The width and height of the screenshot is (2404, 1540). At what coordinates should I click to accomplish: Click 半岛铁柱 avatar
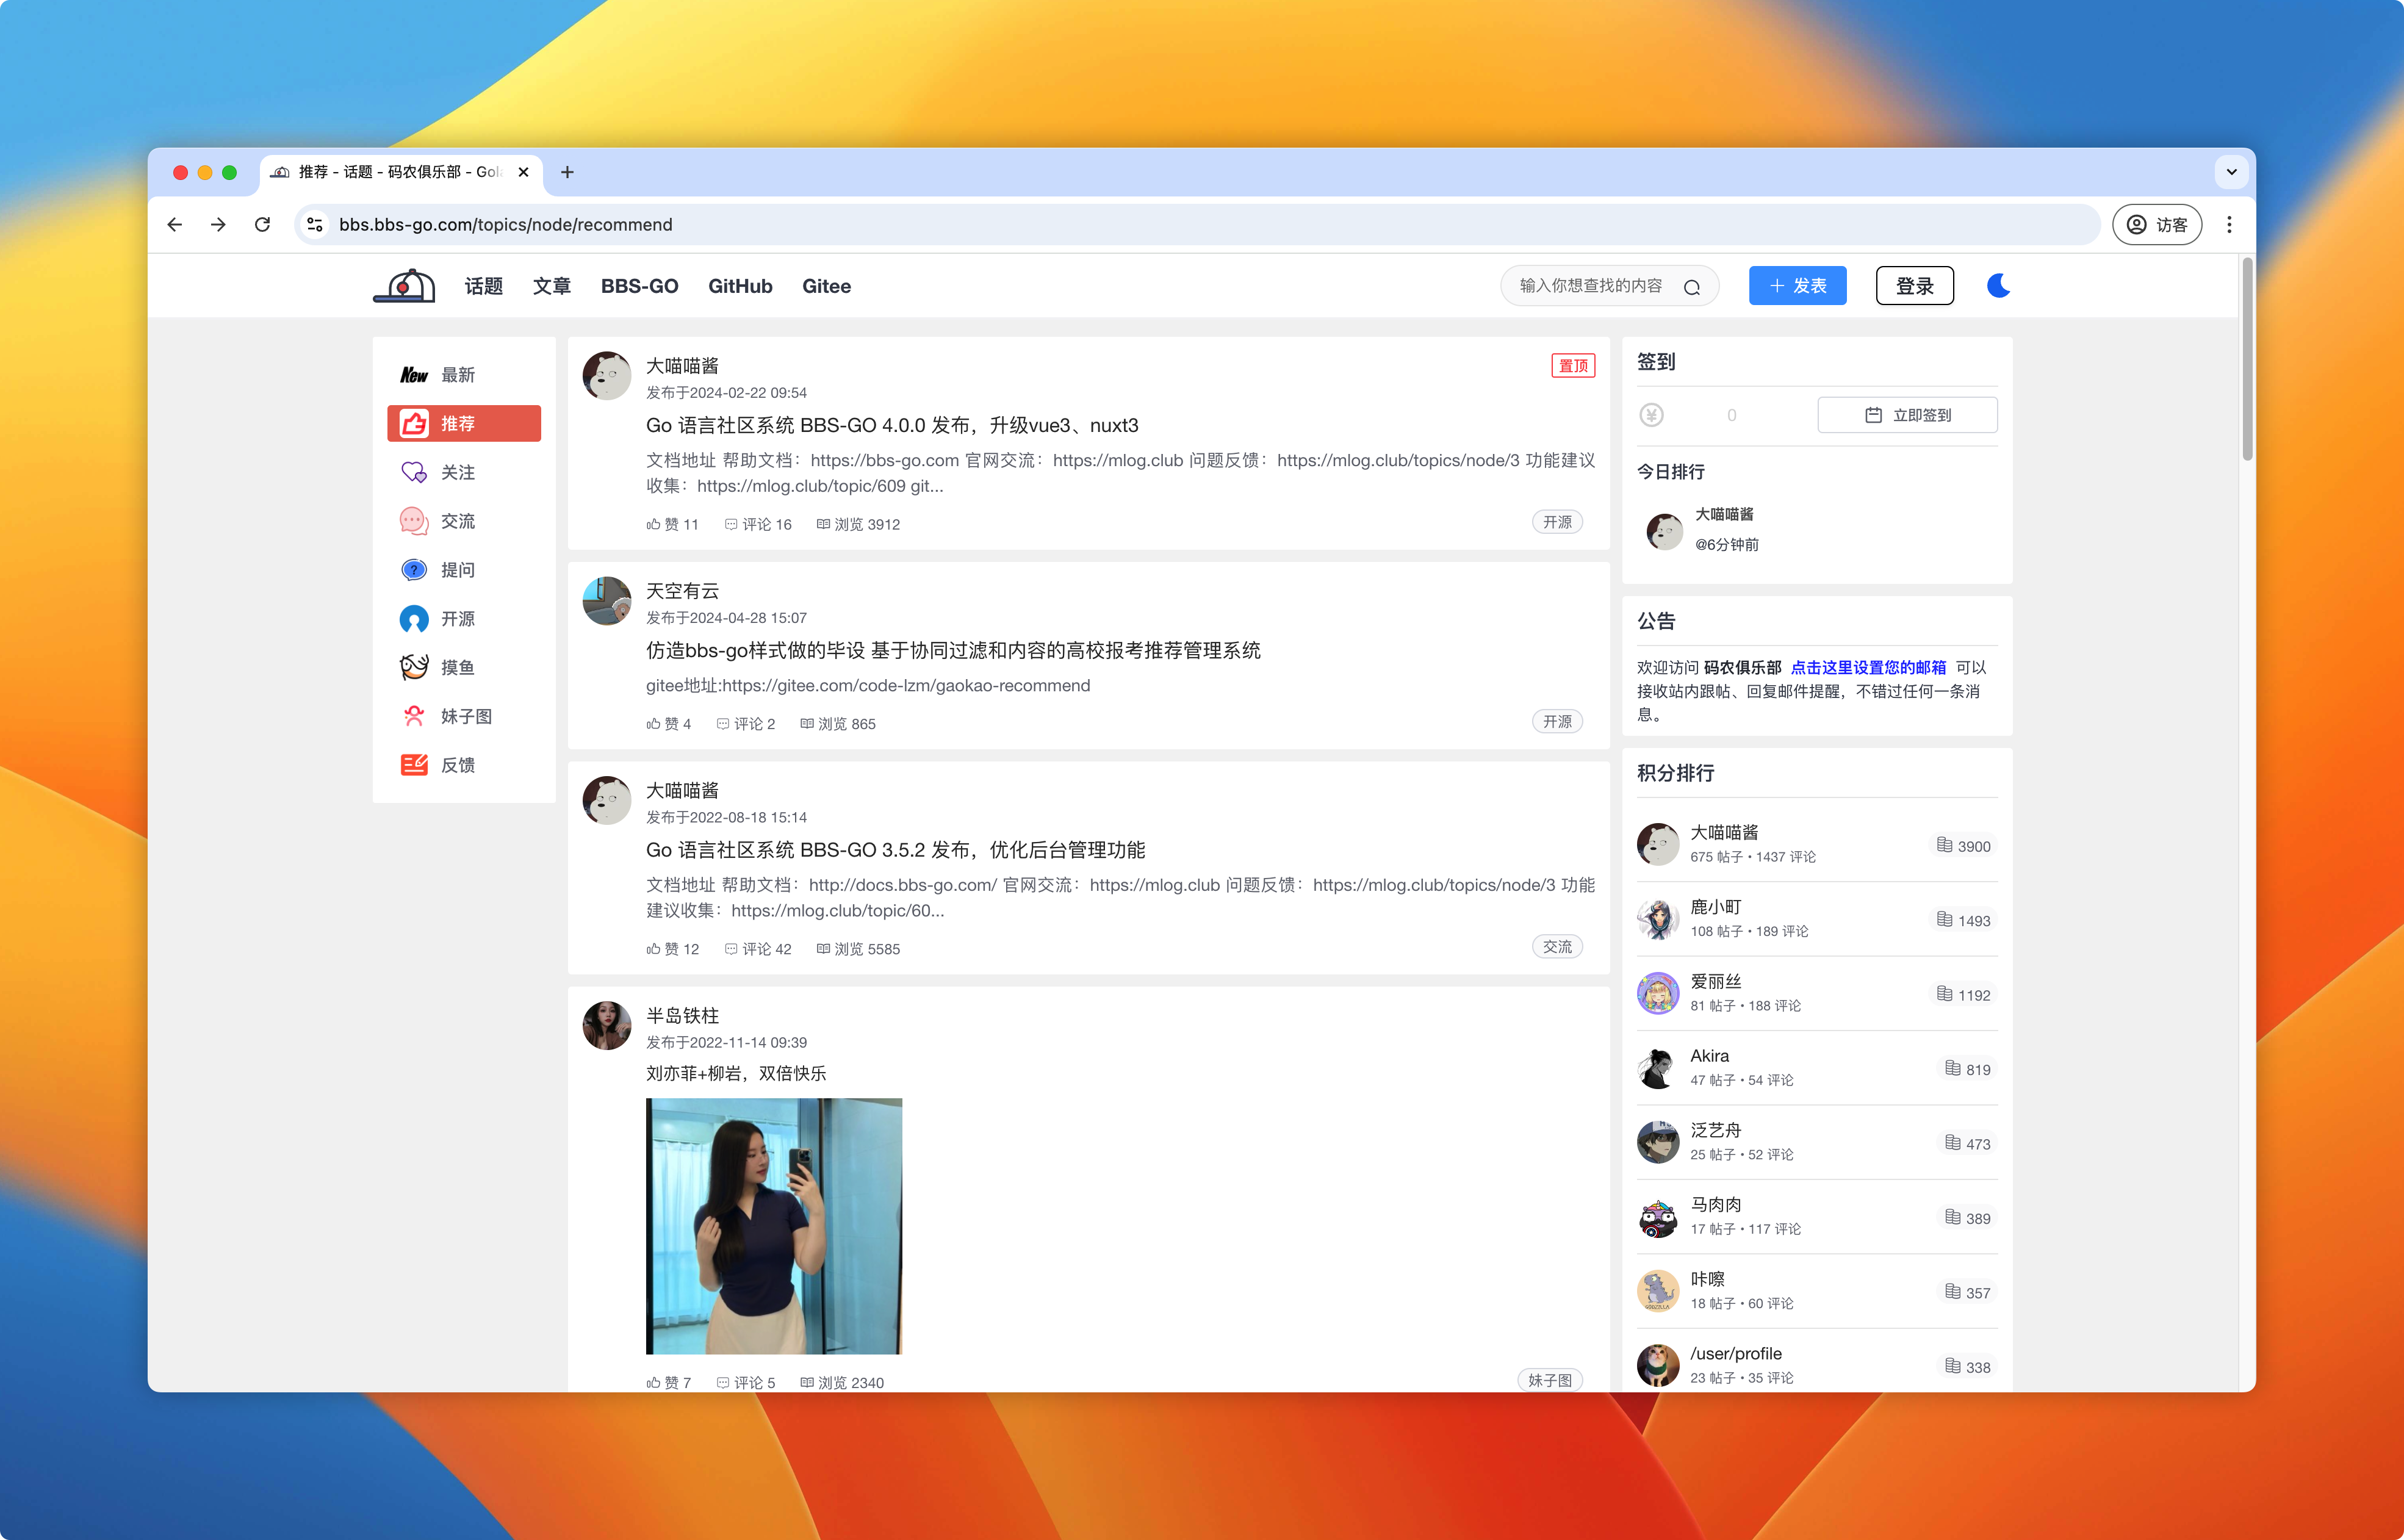(x=607, y=1026)
